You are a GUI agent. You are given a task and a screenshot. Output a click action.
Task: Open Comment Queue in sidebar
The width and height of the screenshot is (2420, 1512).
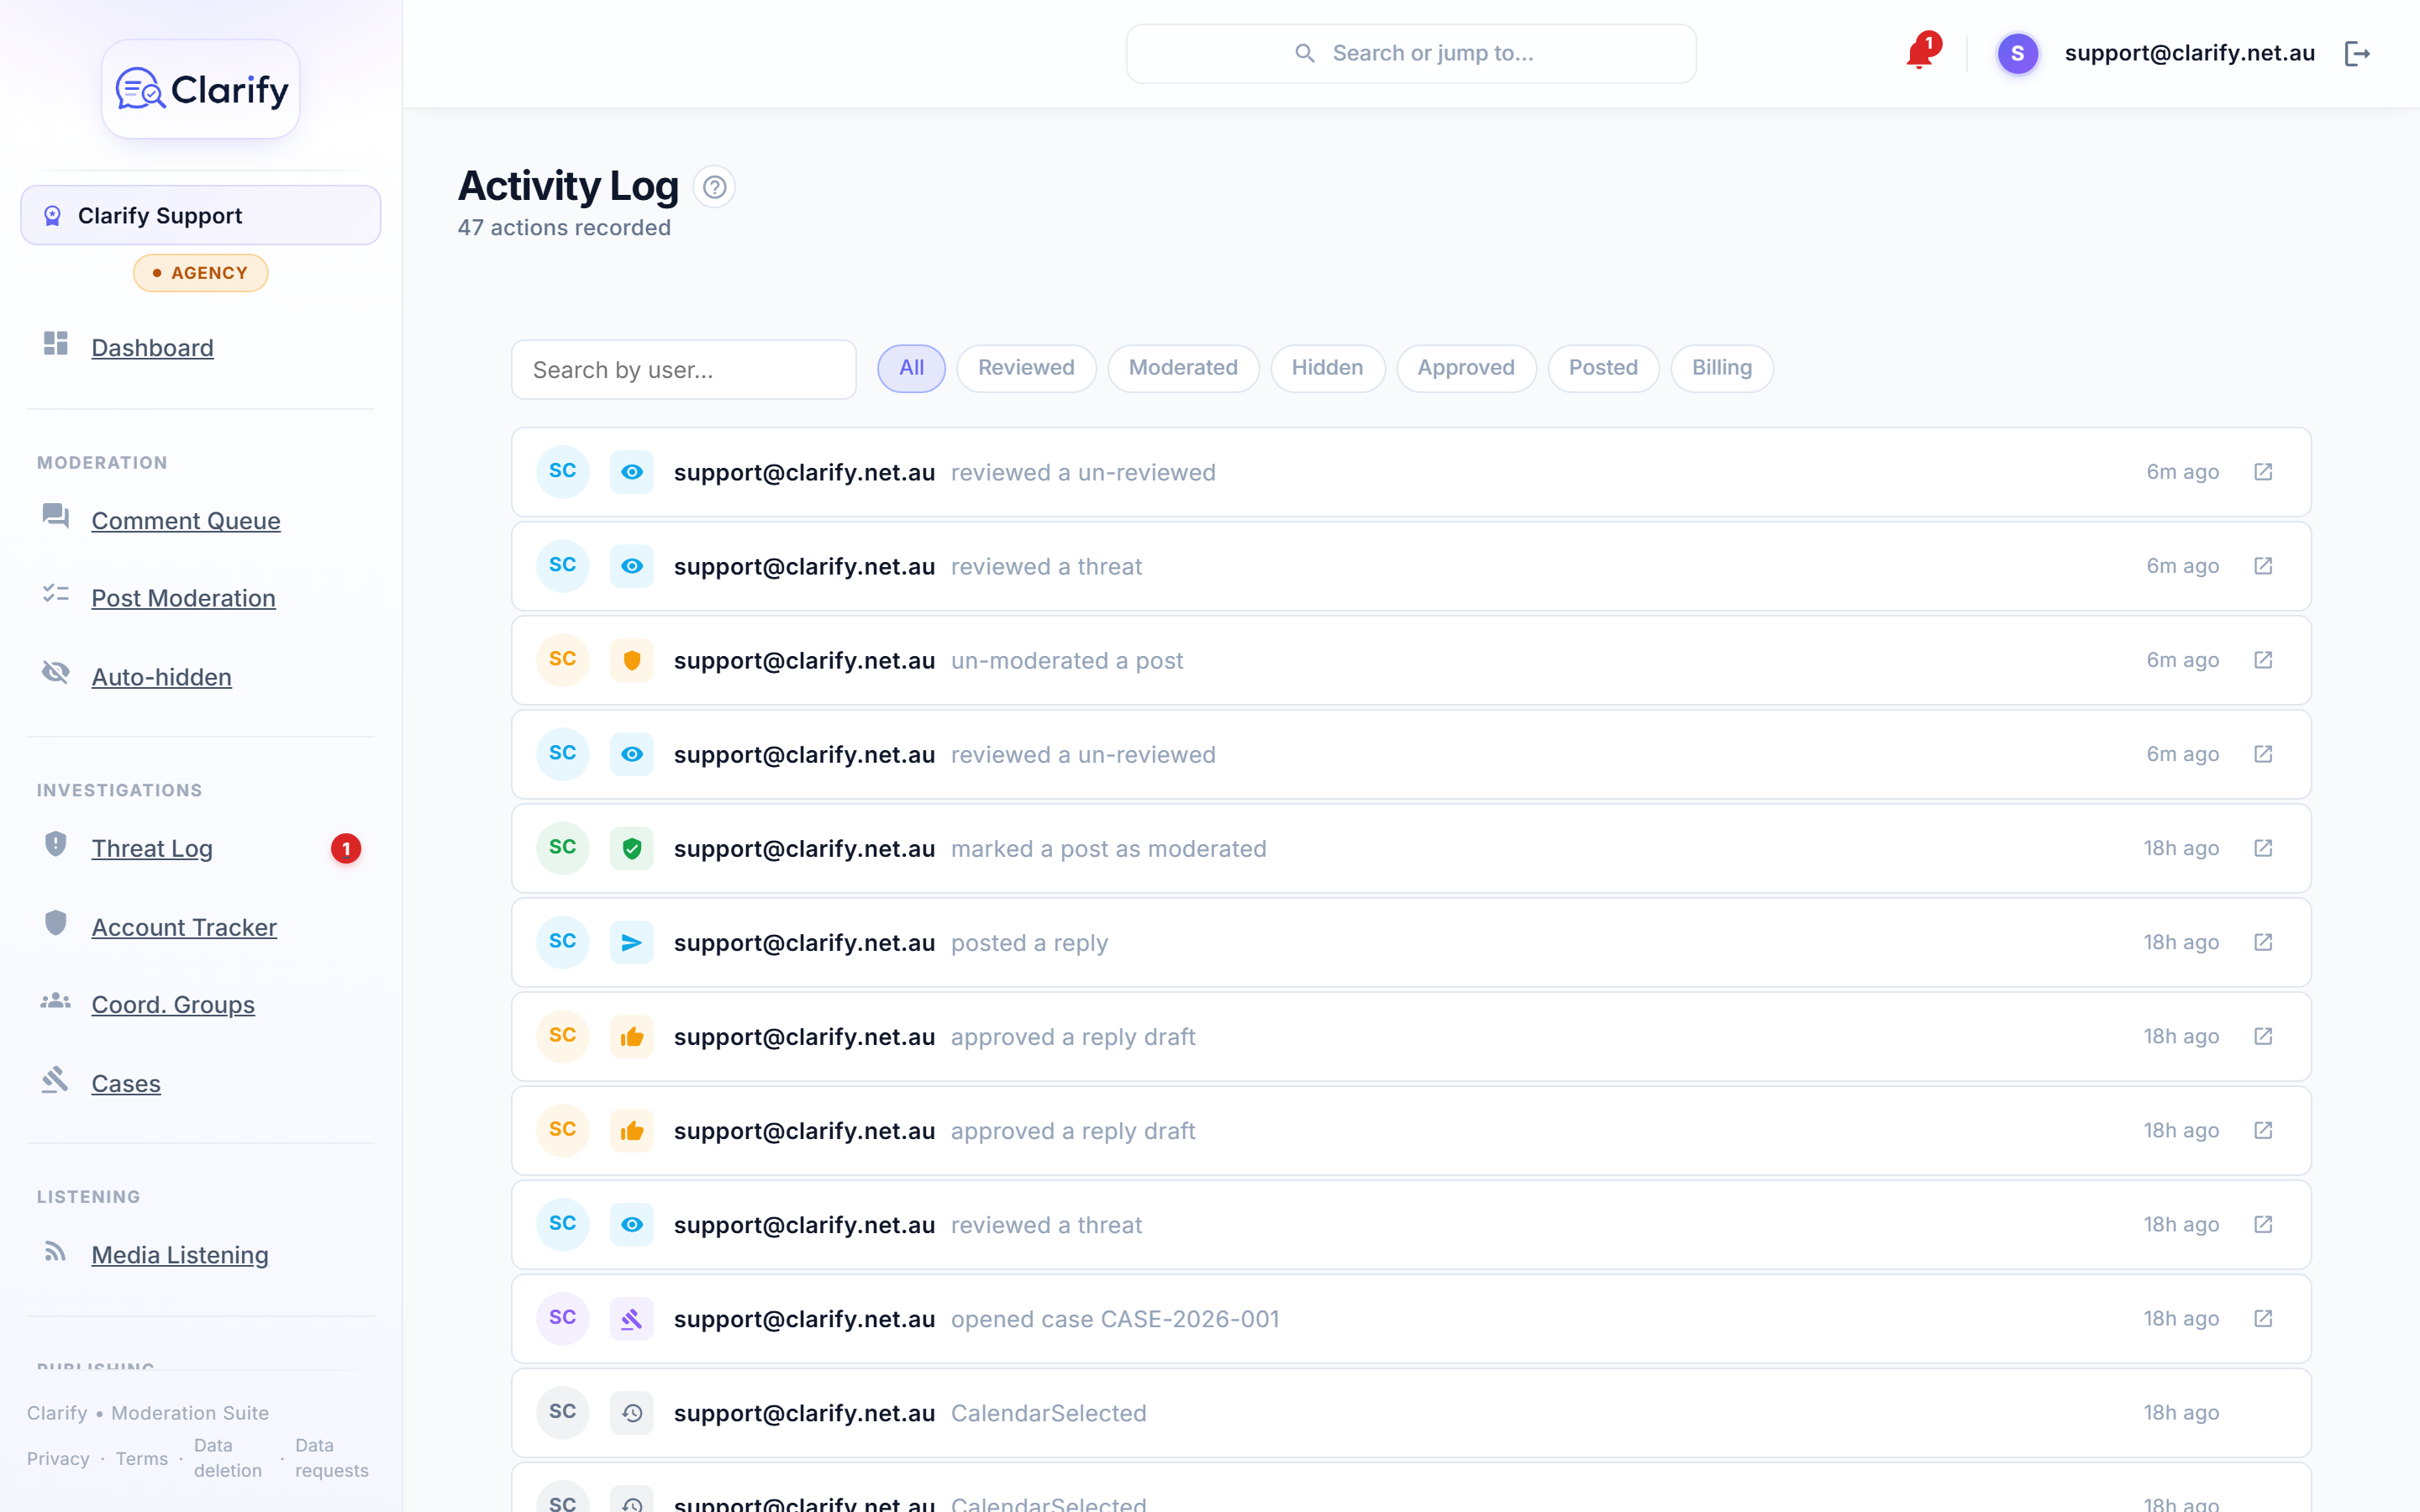(x=186, y=521)
